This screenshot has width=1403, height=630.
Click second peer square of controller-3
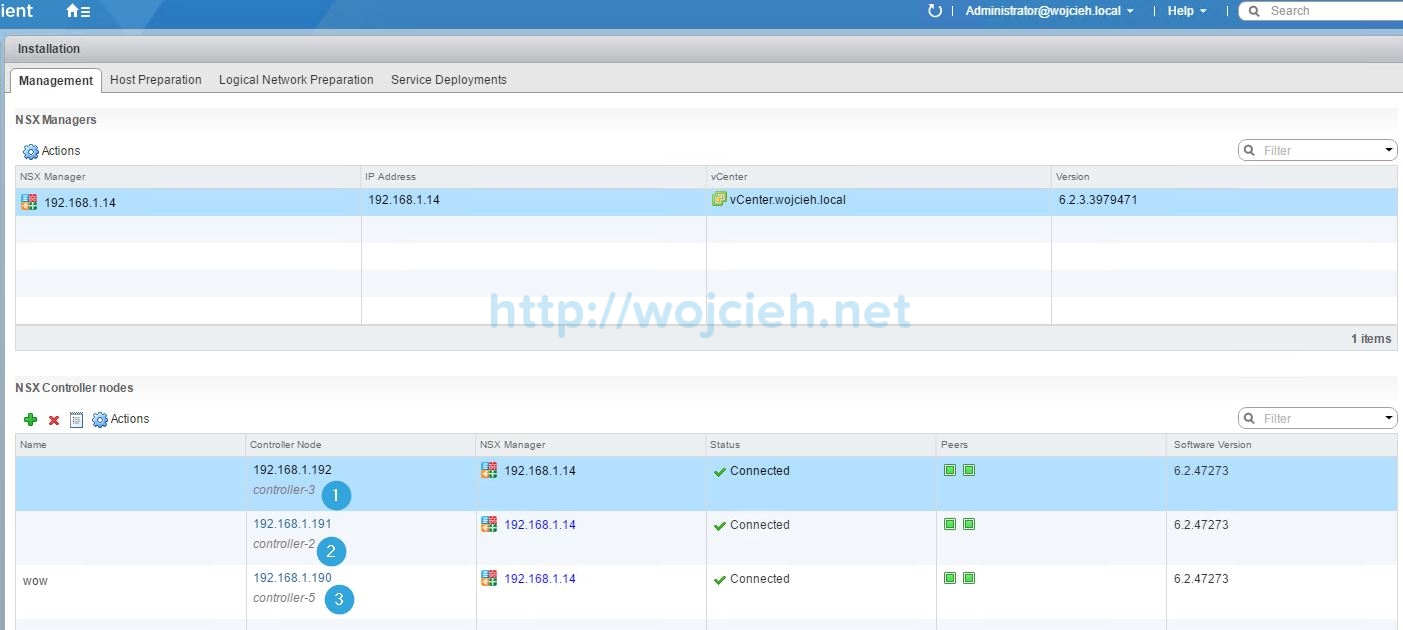coord(969,470)
